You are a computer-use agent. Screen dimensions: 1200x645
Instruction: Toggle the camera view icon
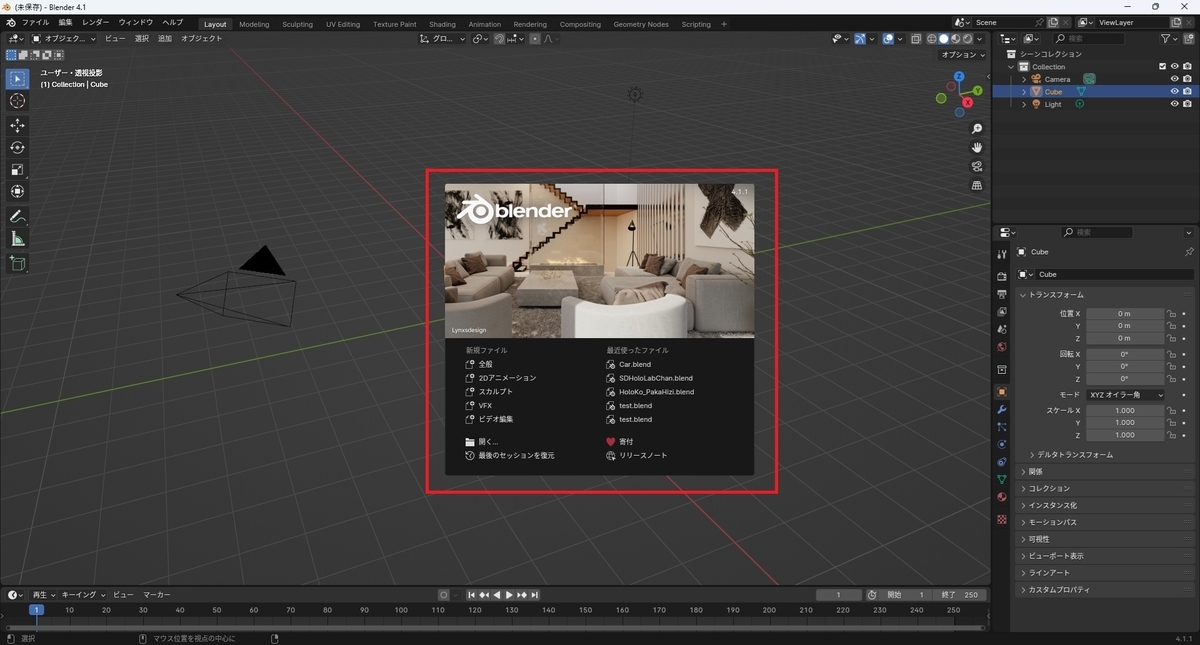(977, 167)
